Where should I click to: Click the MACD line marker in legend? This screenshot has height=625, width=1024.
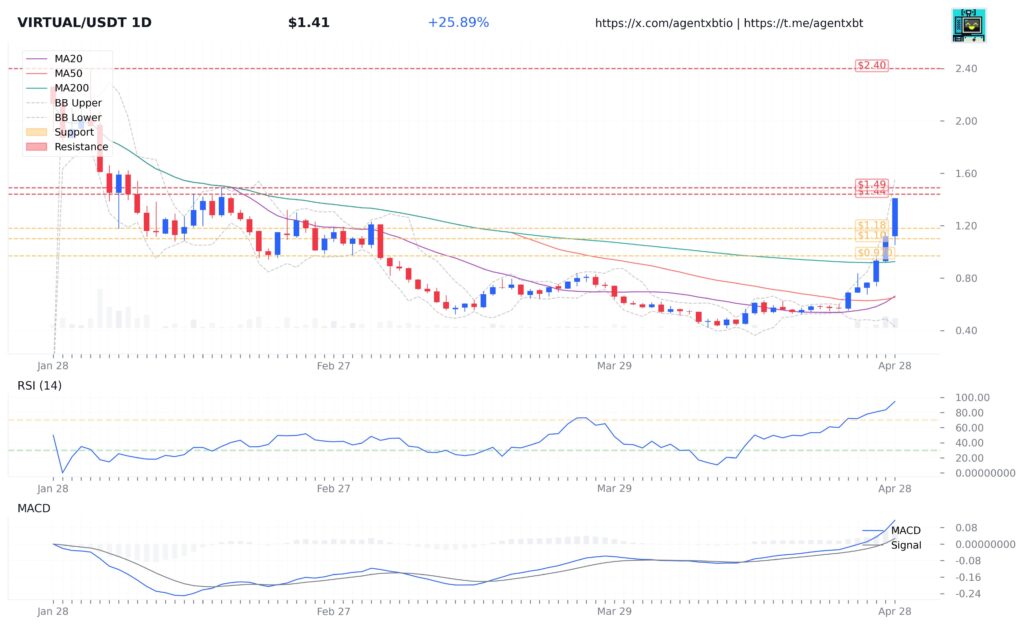(x=875, y=530)
